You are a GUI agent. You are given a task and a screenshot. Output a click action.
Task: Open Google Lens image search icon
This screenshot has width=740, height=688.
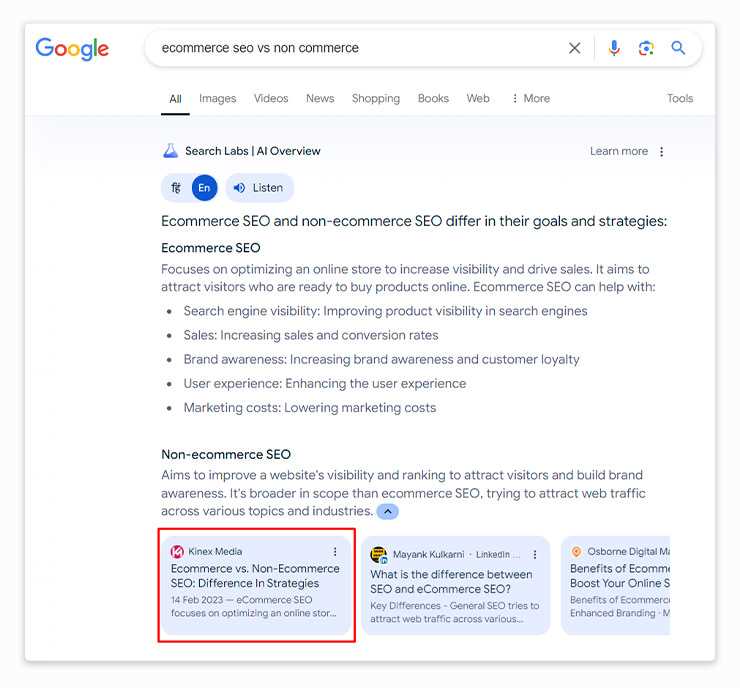tap(646, 48)
